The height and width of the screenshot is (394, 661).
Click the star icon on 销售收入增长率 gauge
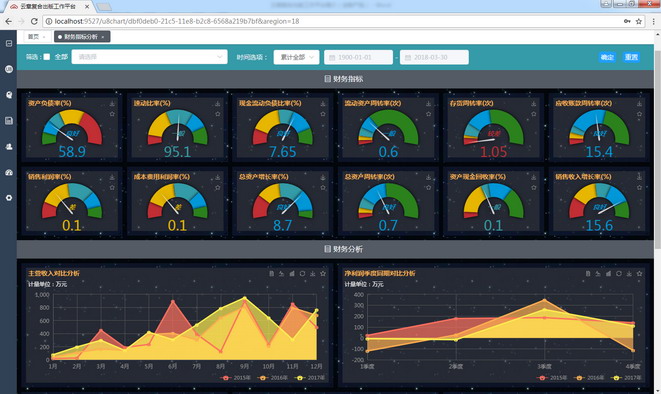pyautogui.click(x=639, y=188)
